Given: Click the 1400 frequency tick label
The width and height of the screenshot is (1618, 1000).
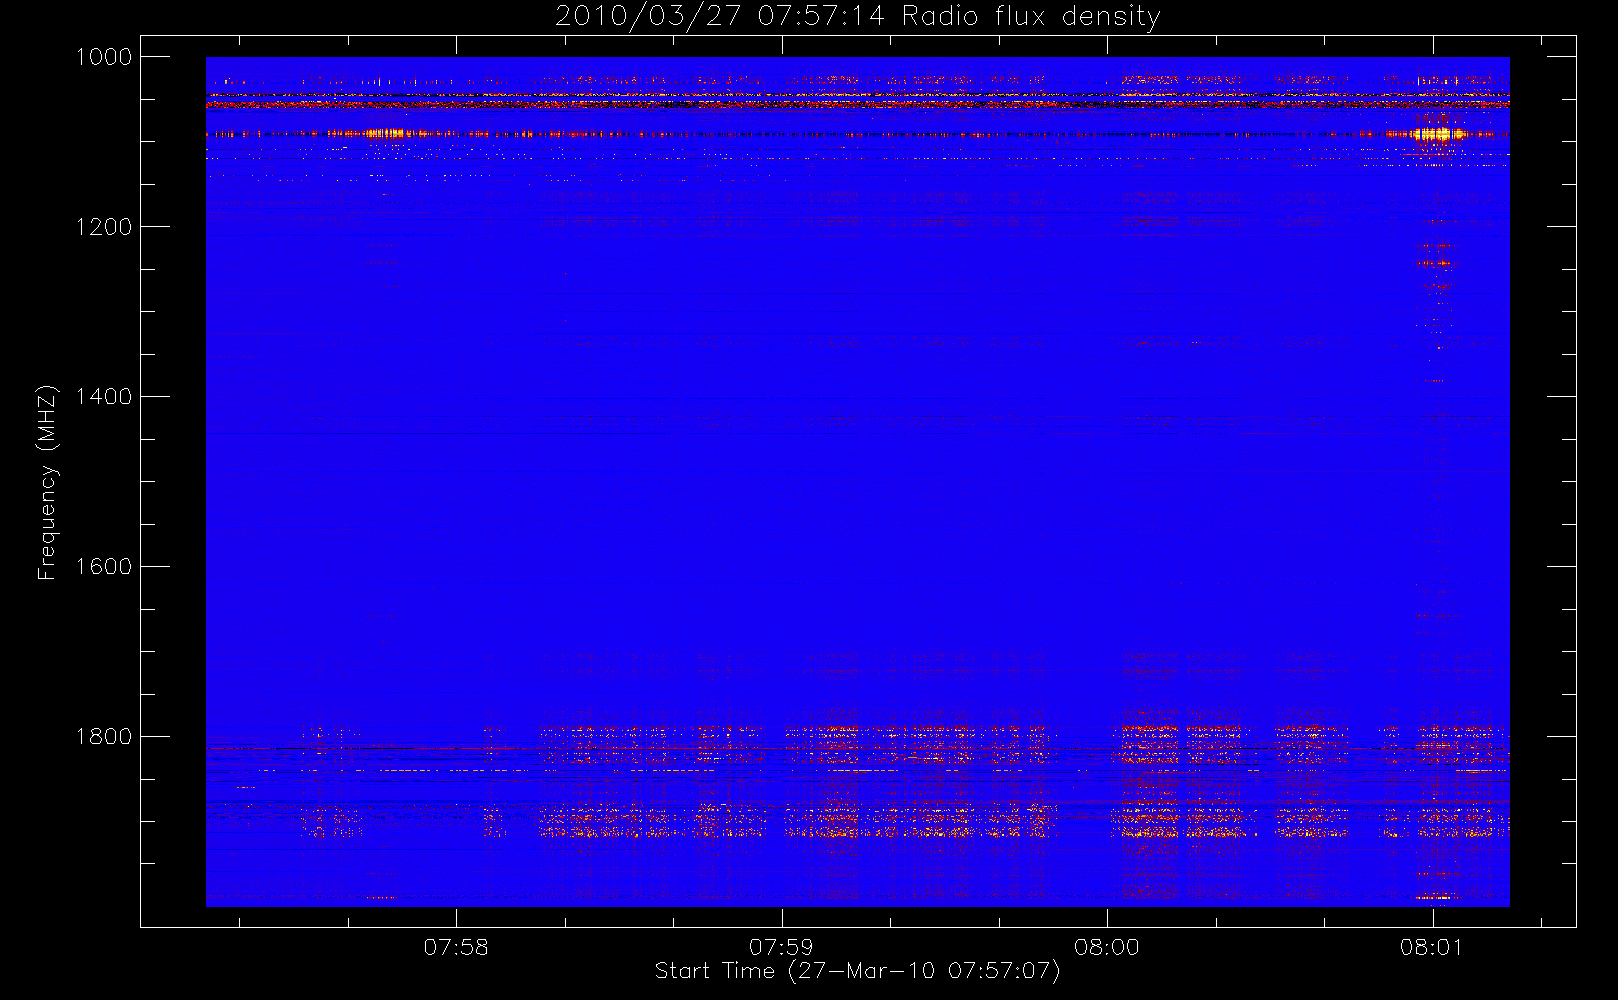Looking at the screenshot, I should click(x=104, y=397).
